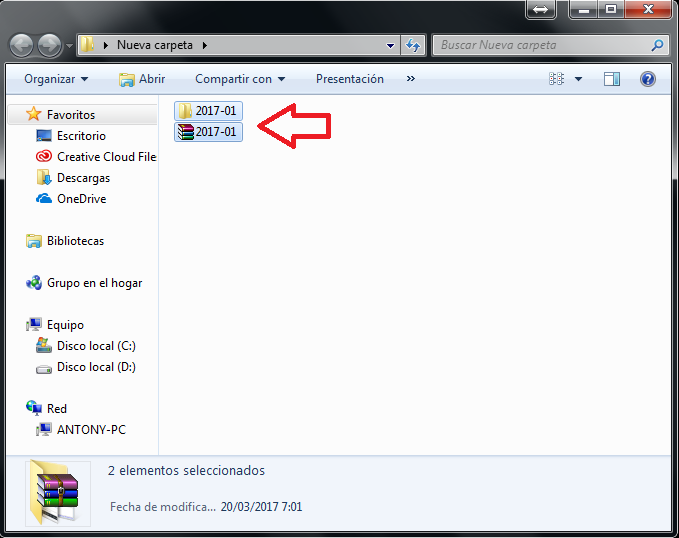Image resolution: width=679 pixels, height=538 pixels.
Task: Click the 2 elementos seleccionados text
Action: click(186, 470)
